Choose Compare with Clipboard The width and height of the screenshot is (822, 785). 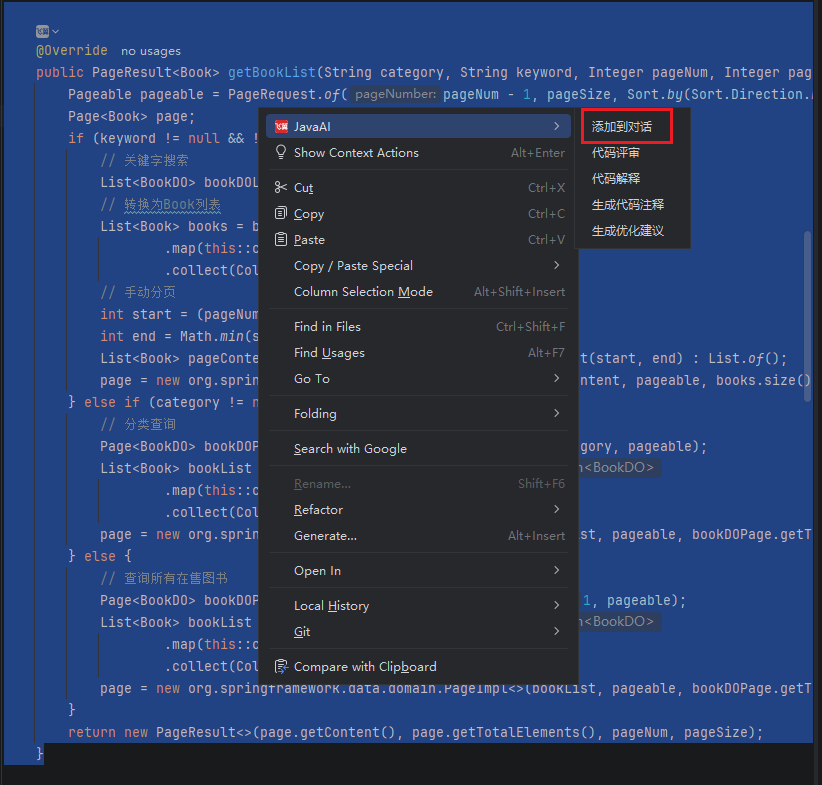[418, 666]
